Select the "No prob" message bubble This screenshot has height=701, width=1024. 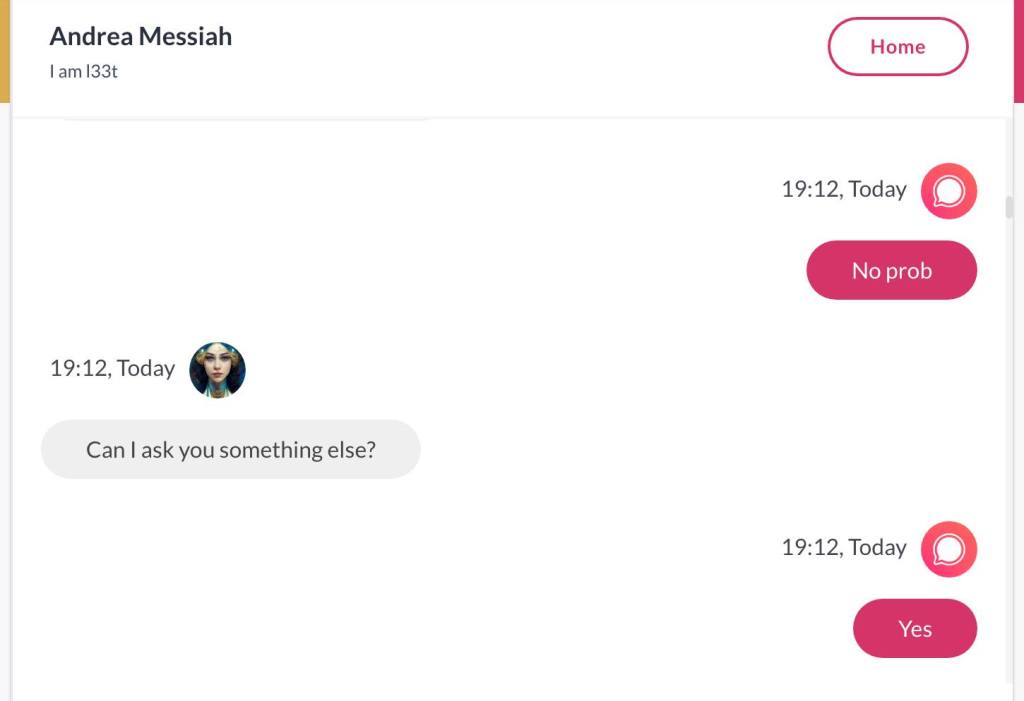pyautogui.click(x=891, y=270)
